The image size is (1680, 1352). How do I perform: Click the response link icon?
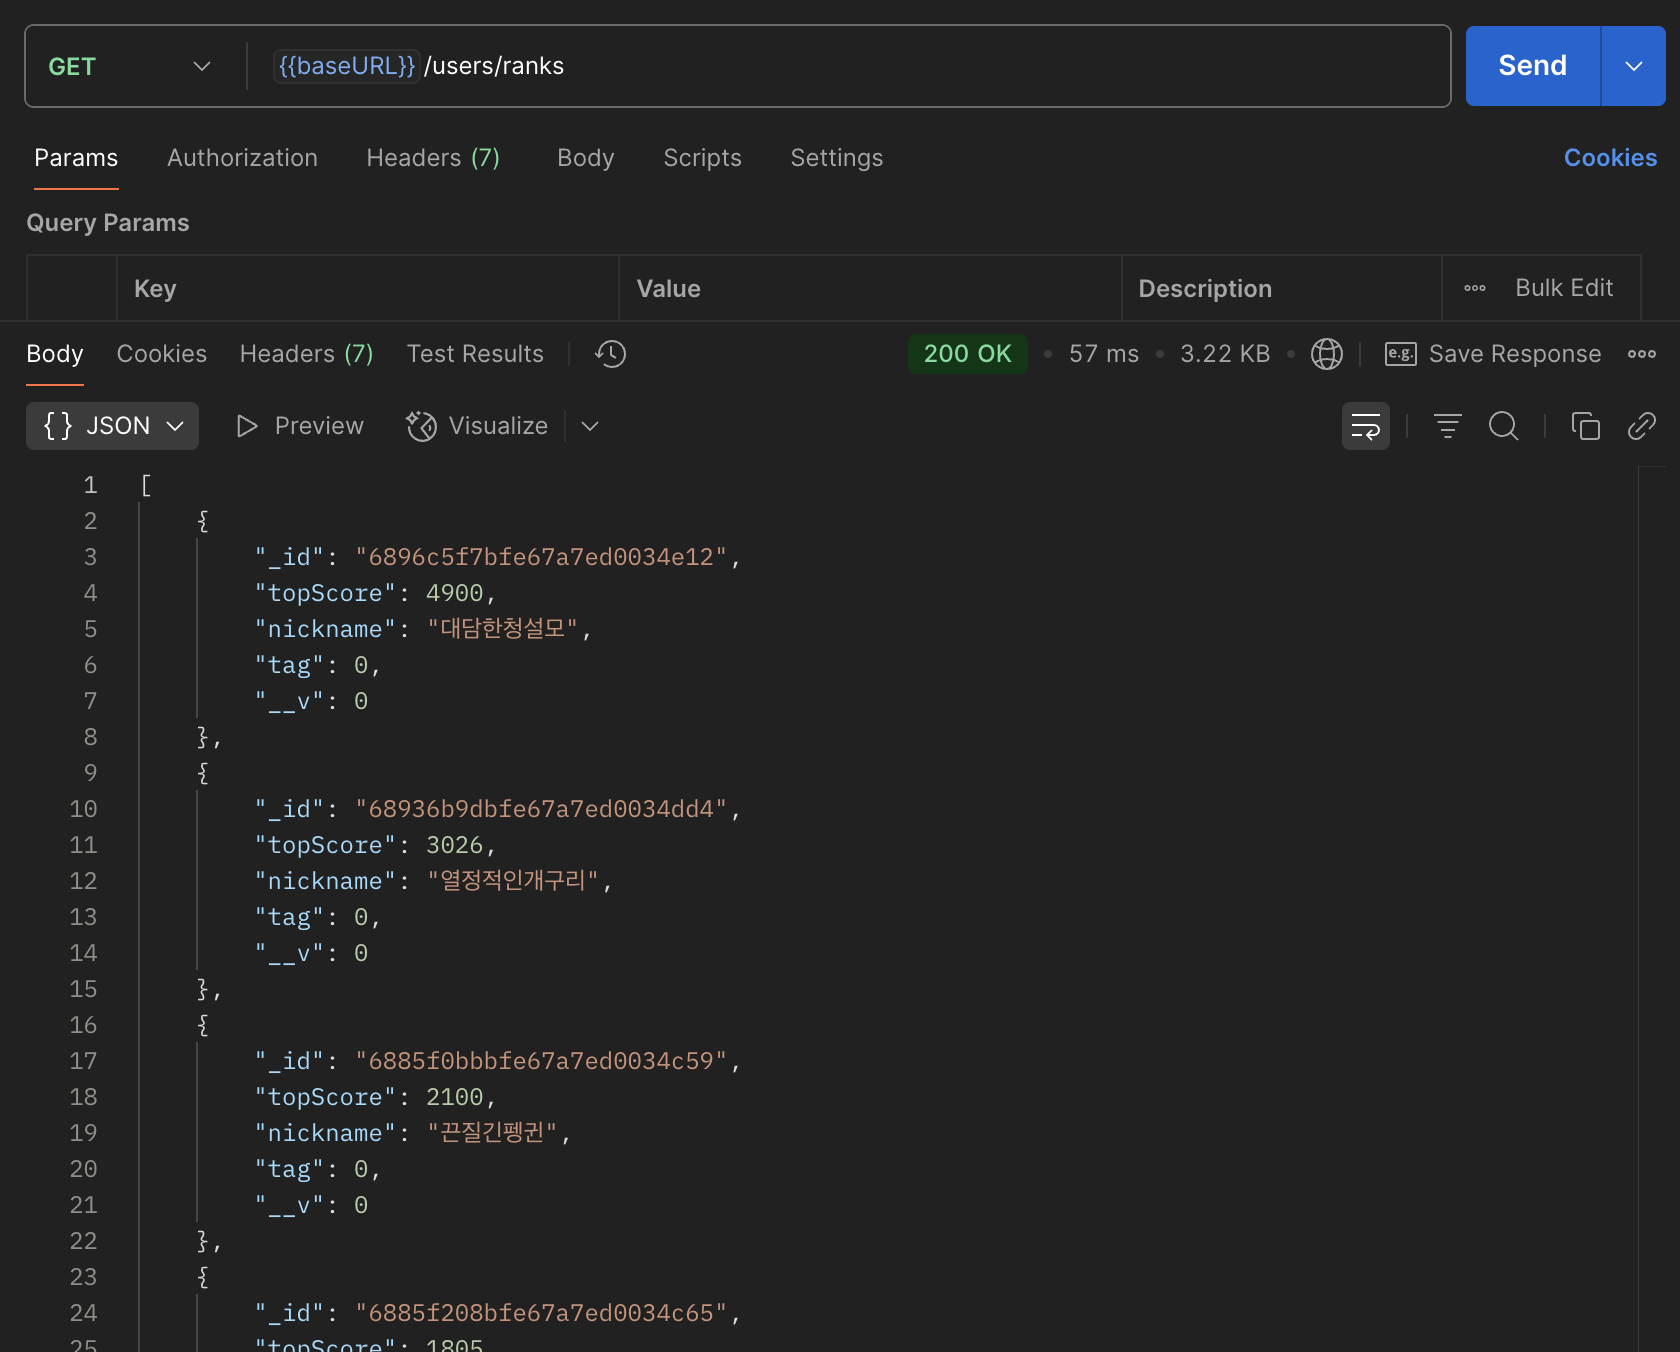tap(1642, 426)
